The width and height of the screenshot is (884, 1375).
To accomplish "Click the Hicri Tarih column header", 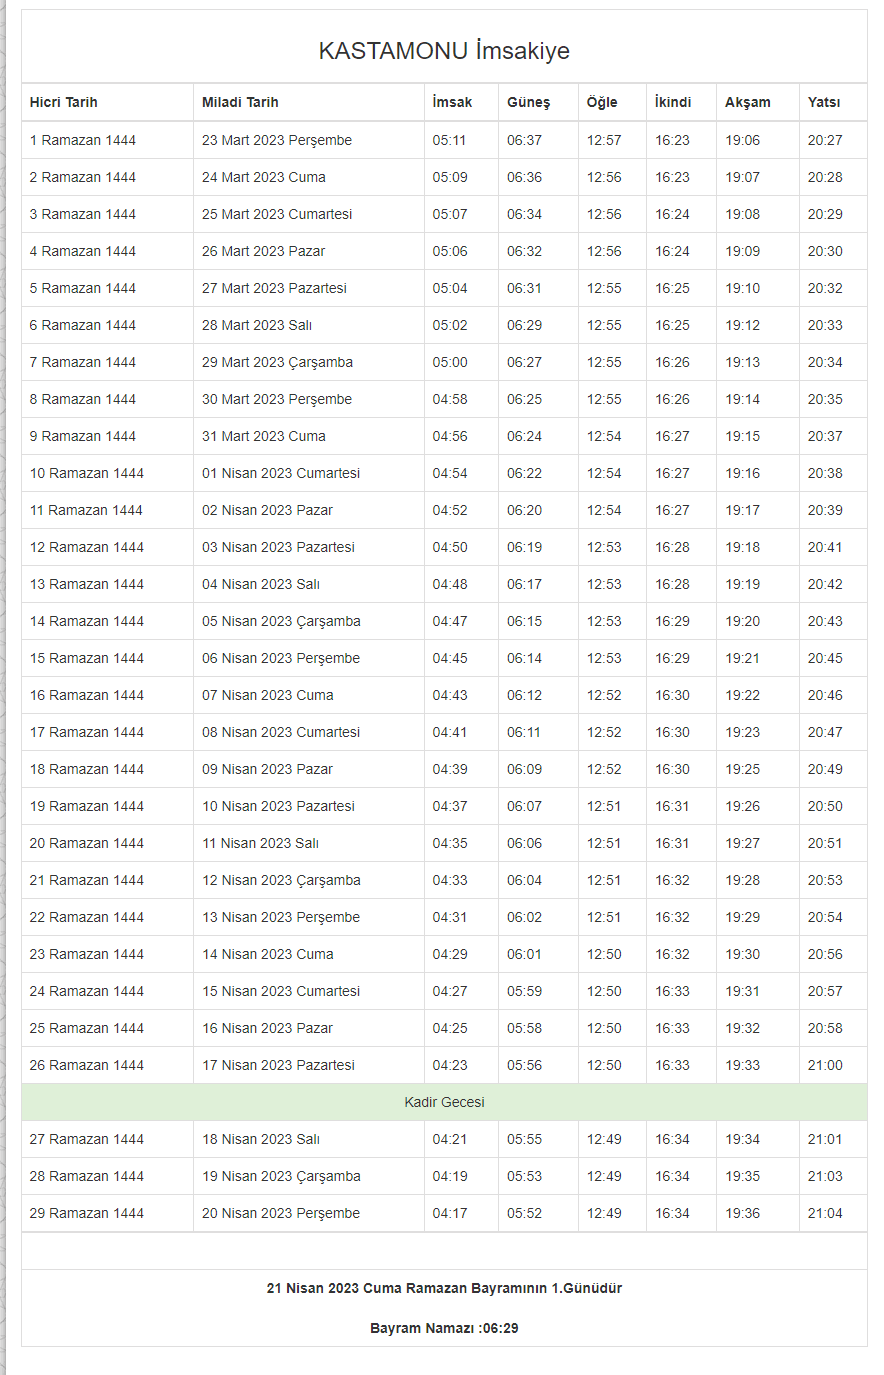I will point(64,102).
